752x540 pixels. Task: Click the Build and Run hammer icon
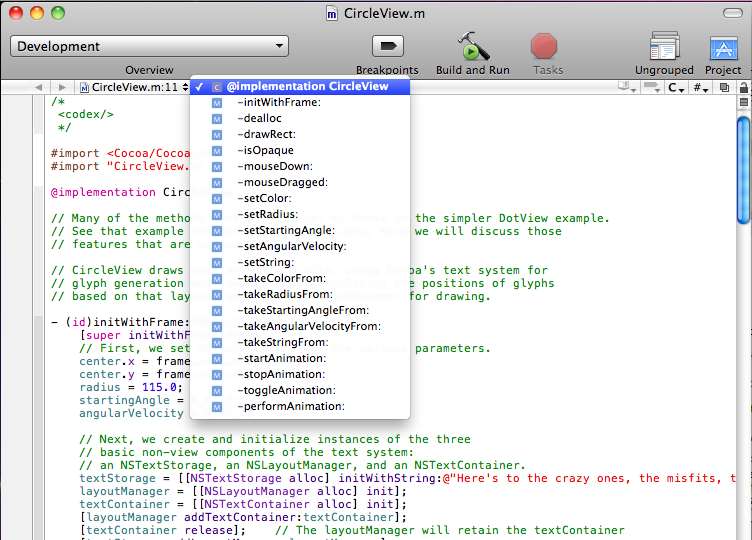[471, 46]
